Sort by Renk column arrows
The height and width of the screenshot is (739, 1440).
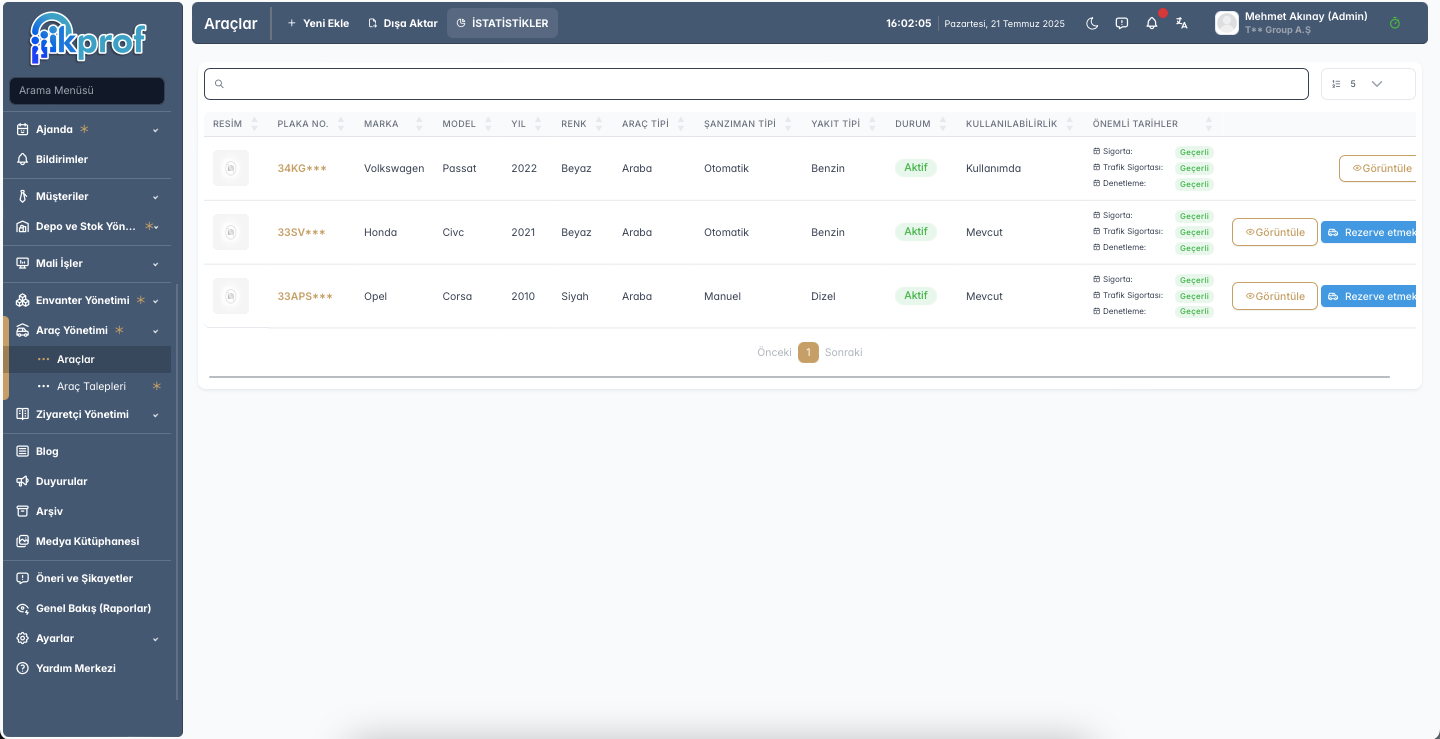click(600, 124)
